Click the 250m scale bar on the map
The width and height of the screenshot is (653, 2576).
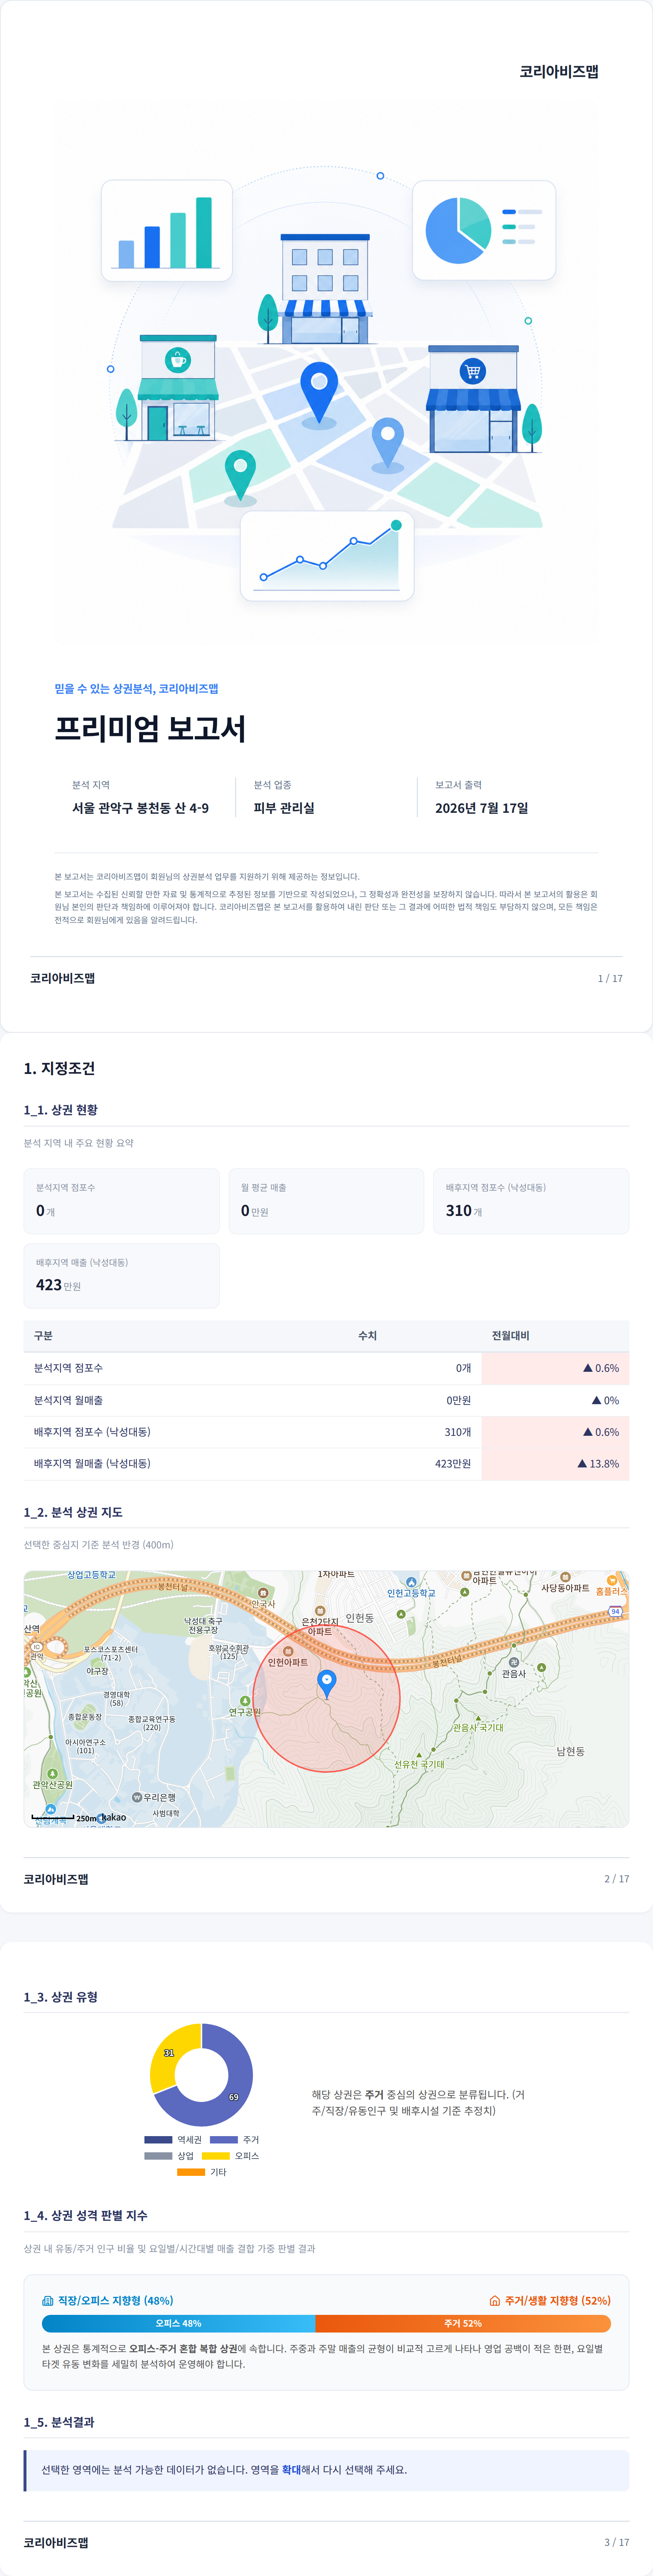(53, 1816)
